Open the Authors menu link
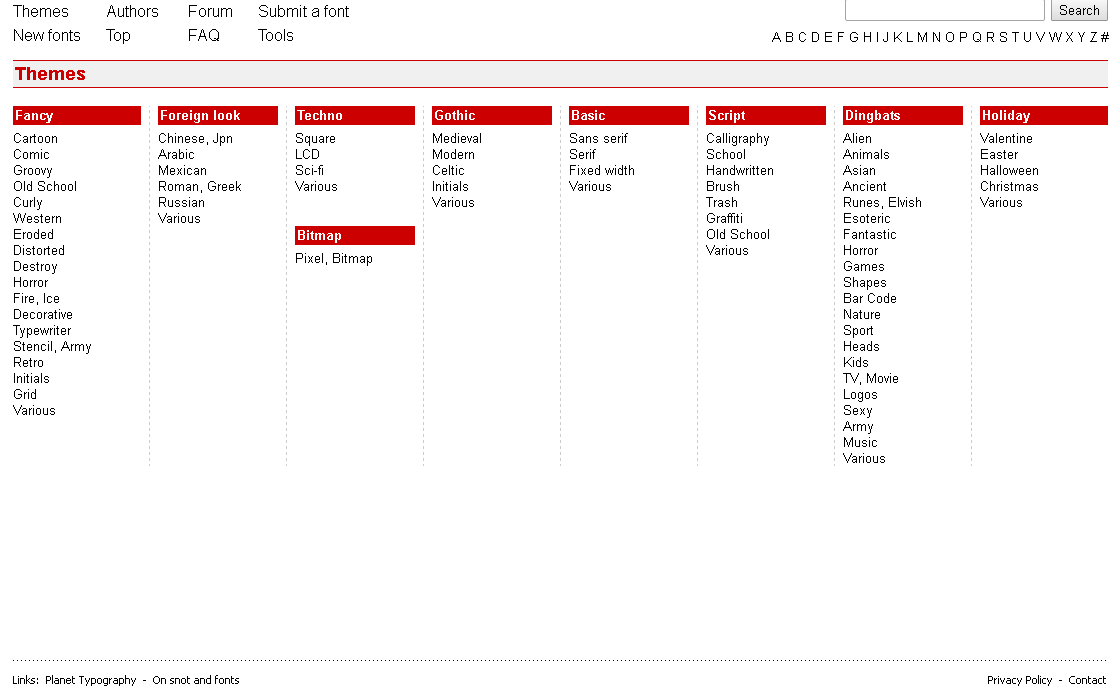The image size is (1113, 698). (x=132, y=11)
